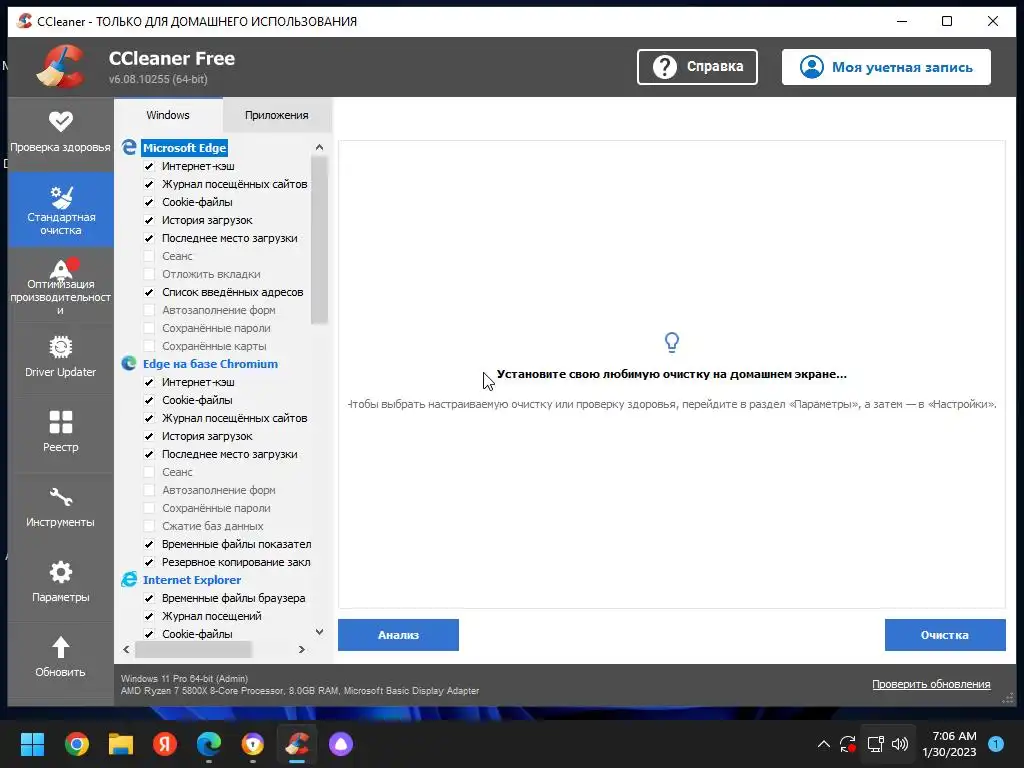Uncheck Временные файлы браузера checkbox
The image size is (1024, 768).
149,598
